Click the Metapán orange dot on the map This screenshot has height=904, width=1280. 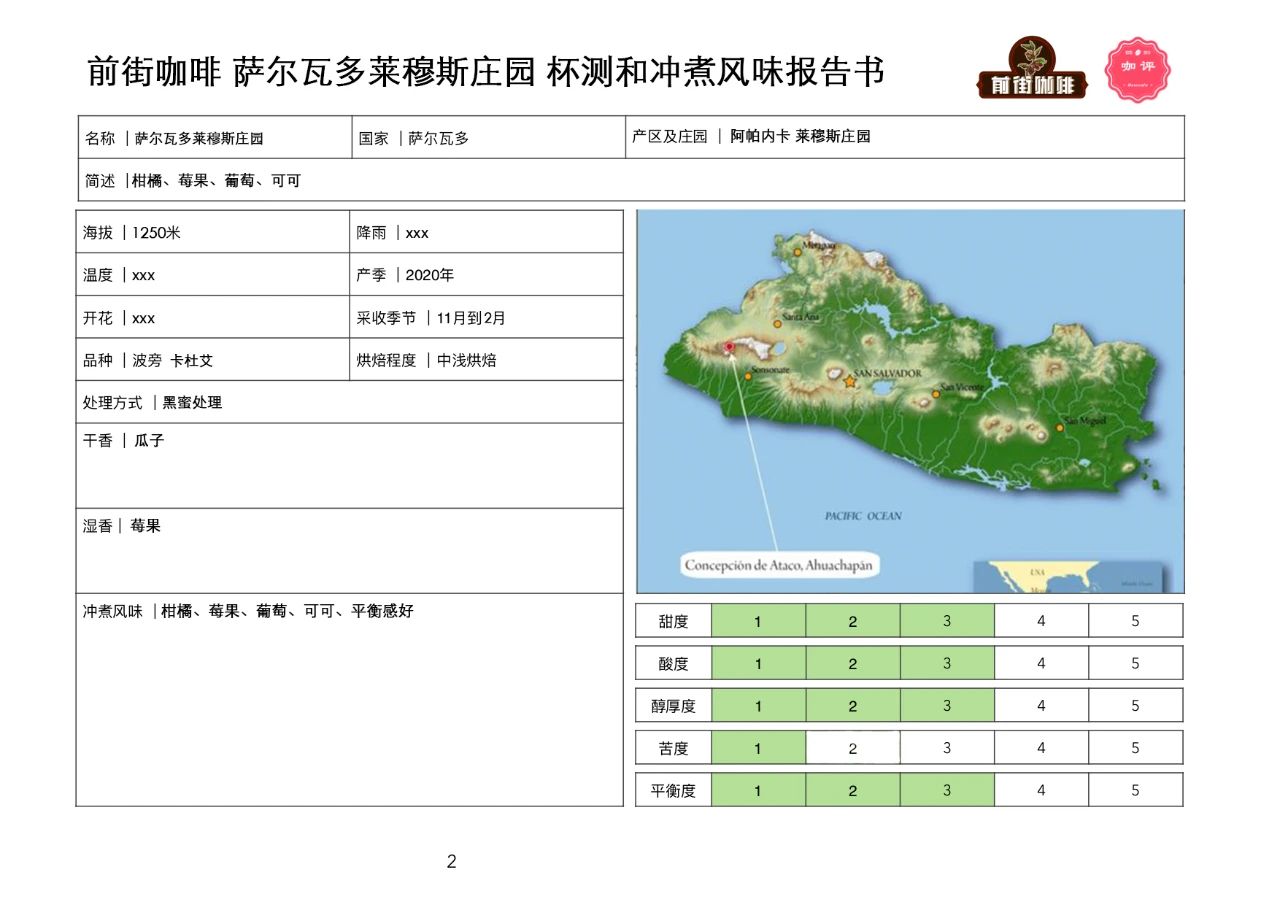(x=797, y=252)
